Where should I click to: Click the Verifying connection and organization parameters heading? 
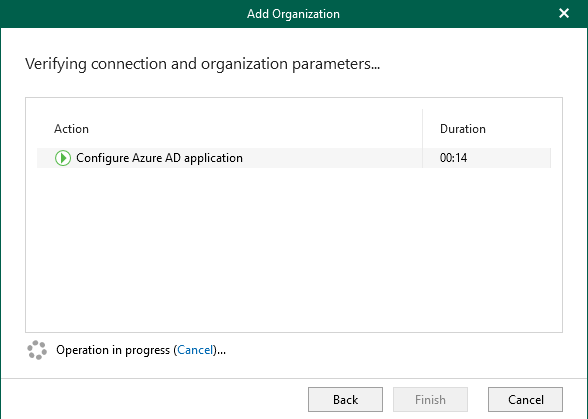pyautogui.click(x=202, y=64)
